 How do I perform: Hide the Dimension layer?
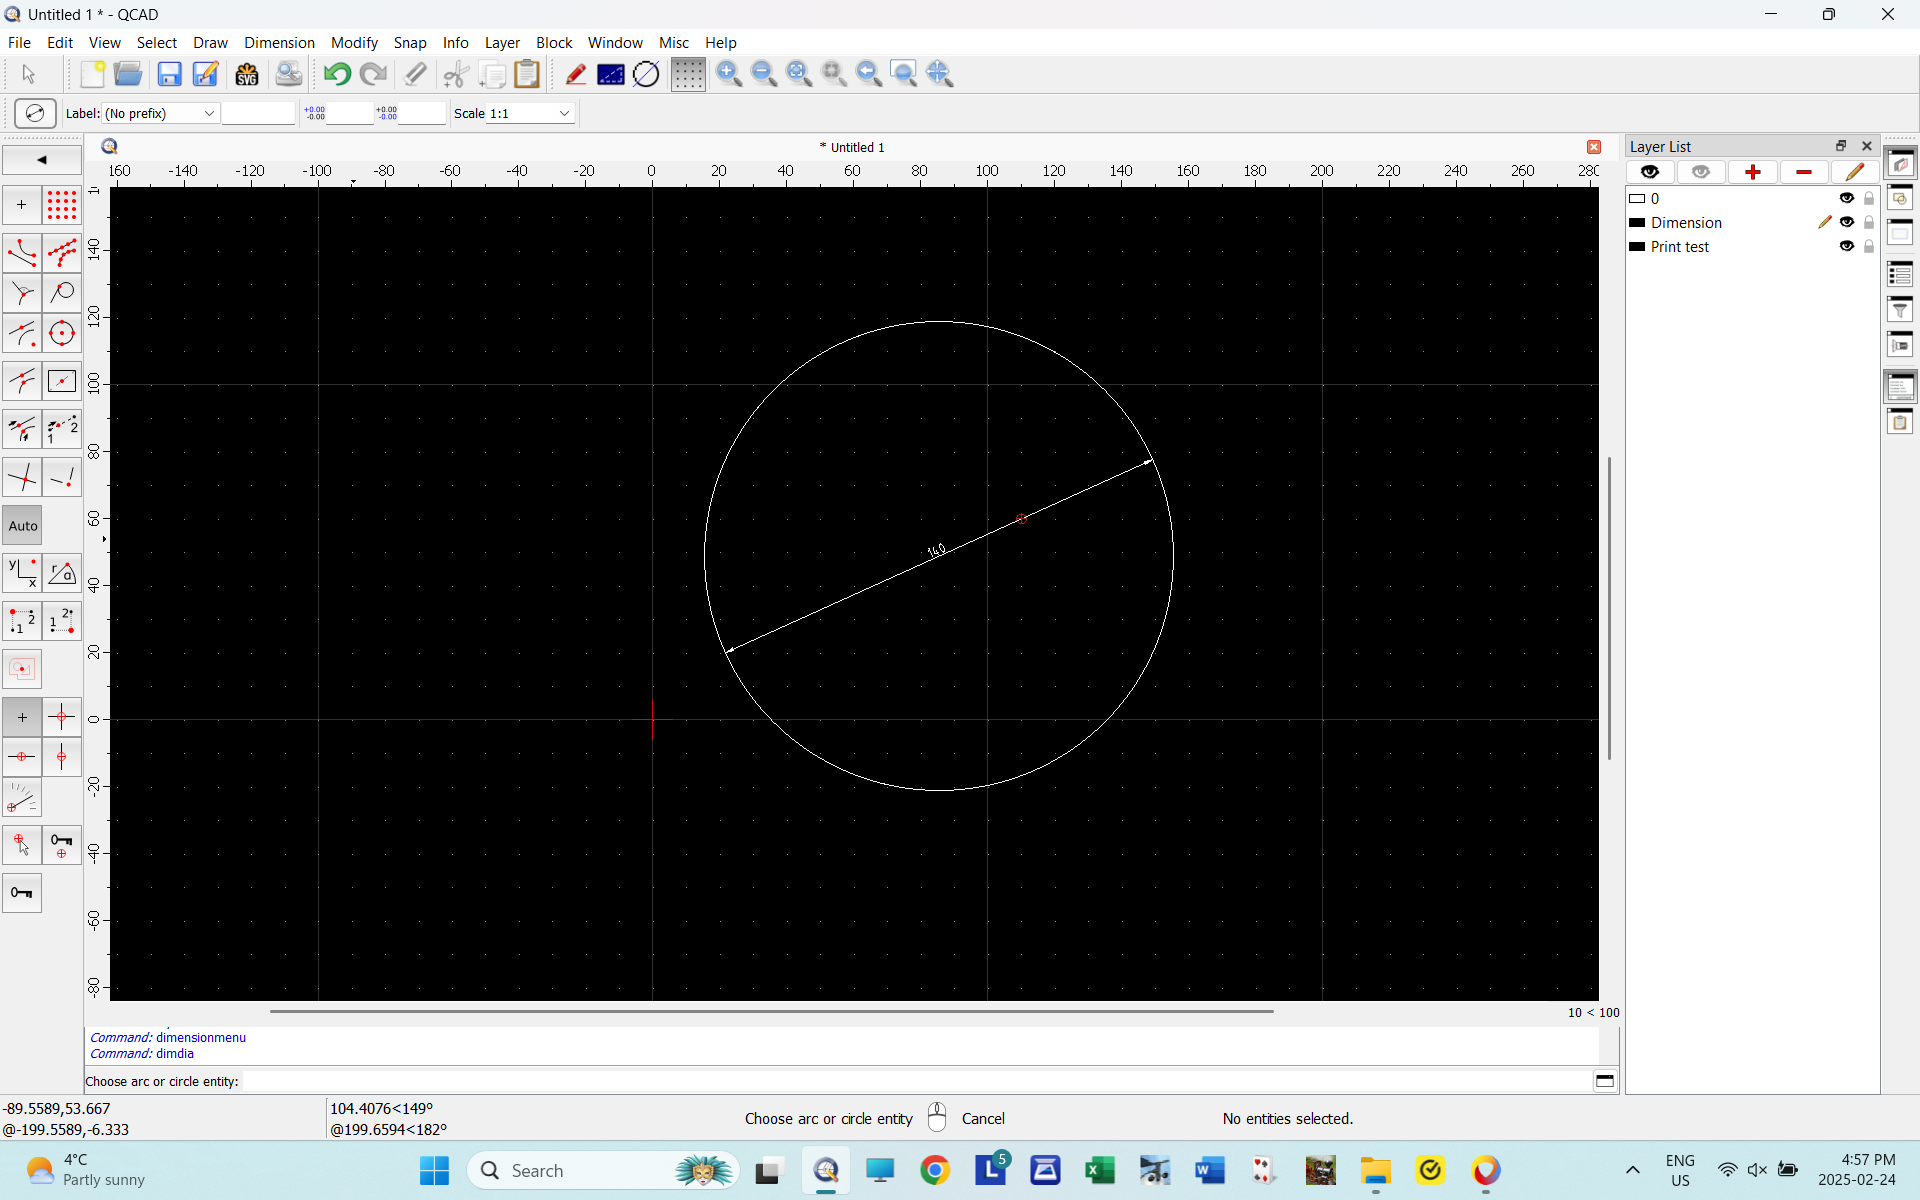pyautogui.click(x=1847, y=222)
